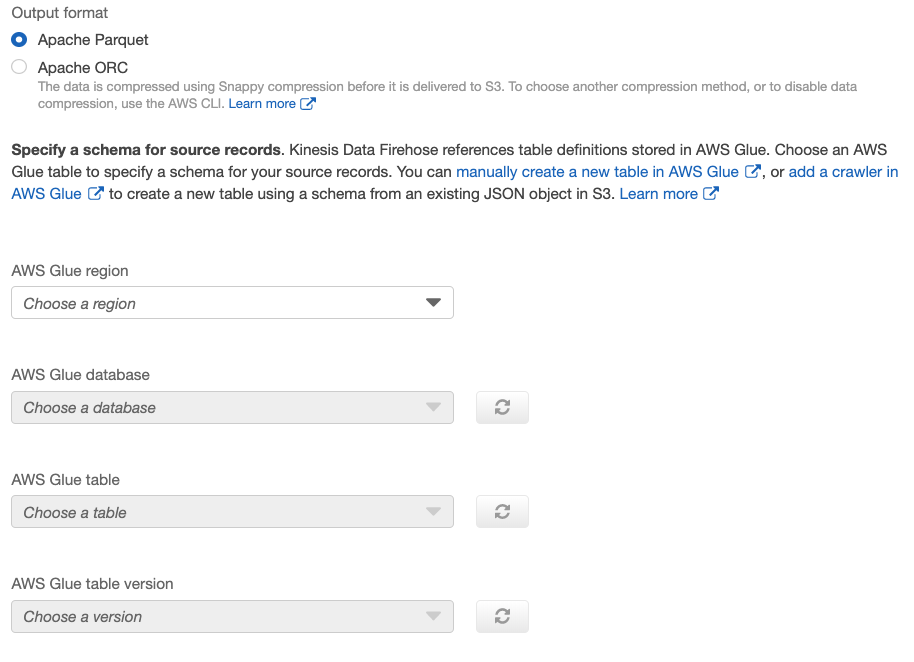Open the AWS Glue table dropdown
The image size is (914, 662).
click(x=232, y=512)
